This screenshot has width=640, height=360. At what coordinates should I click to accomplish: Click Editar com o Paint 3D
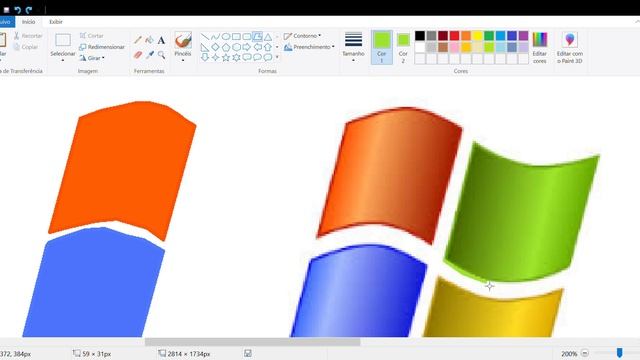pyautogui.click(x=570, y=47)
